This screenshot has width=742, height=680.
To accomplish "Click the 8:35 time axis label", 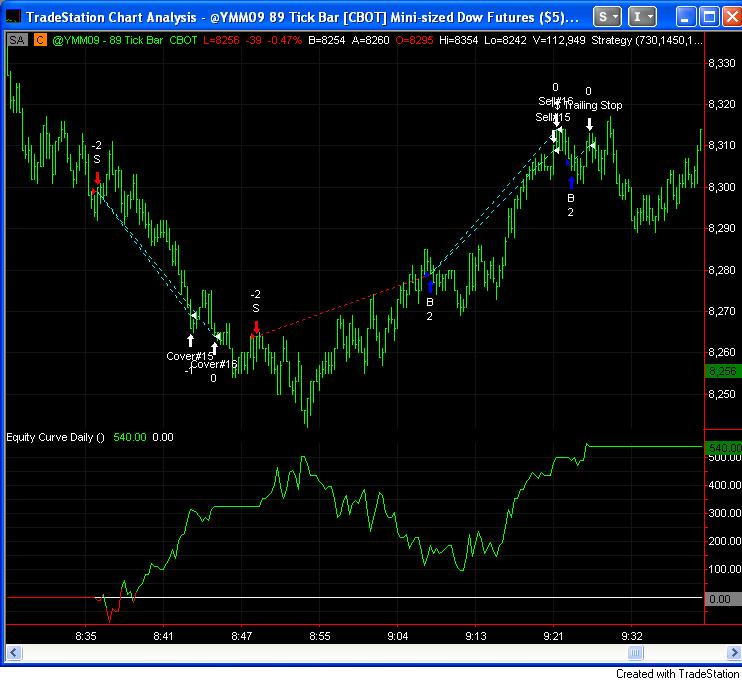I will click(86, 636).
